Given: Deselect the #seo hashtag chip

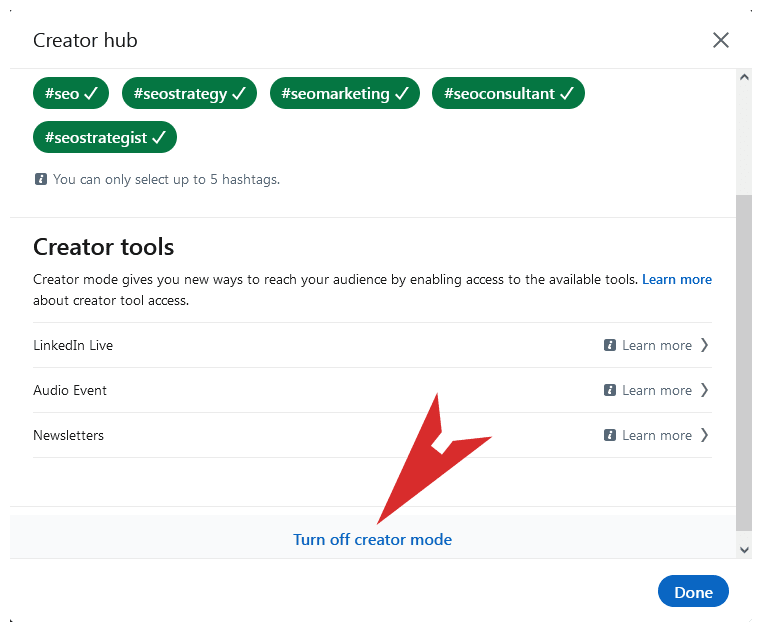Looking at the screenshot, I should pos(71,93).
